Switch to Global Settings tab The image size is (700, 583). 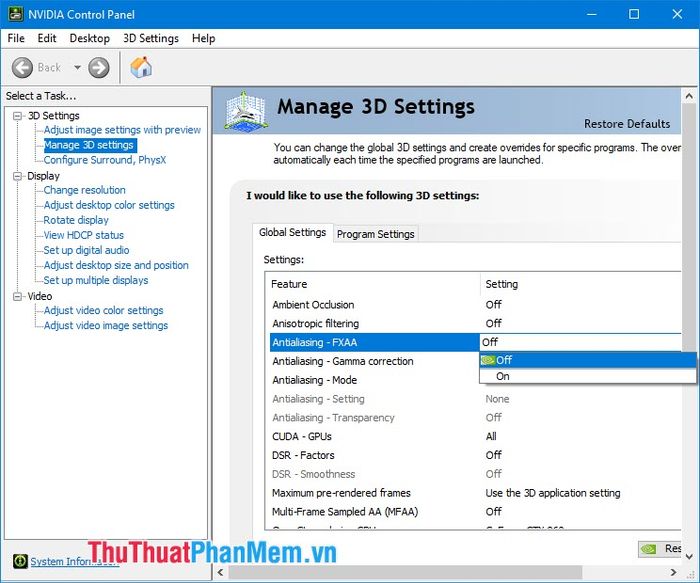point(293,233)
